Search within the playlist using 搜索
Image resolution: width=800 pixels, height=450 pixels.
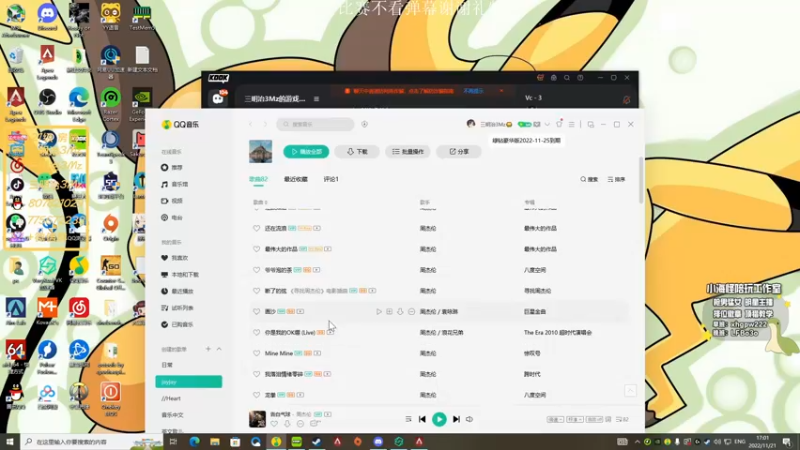pos(589,180)
